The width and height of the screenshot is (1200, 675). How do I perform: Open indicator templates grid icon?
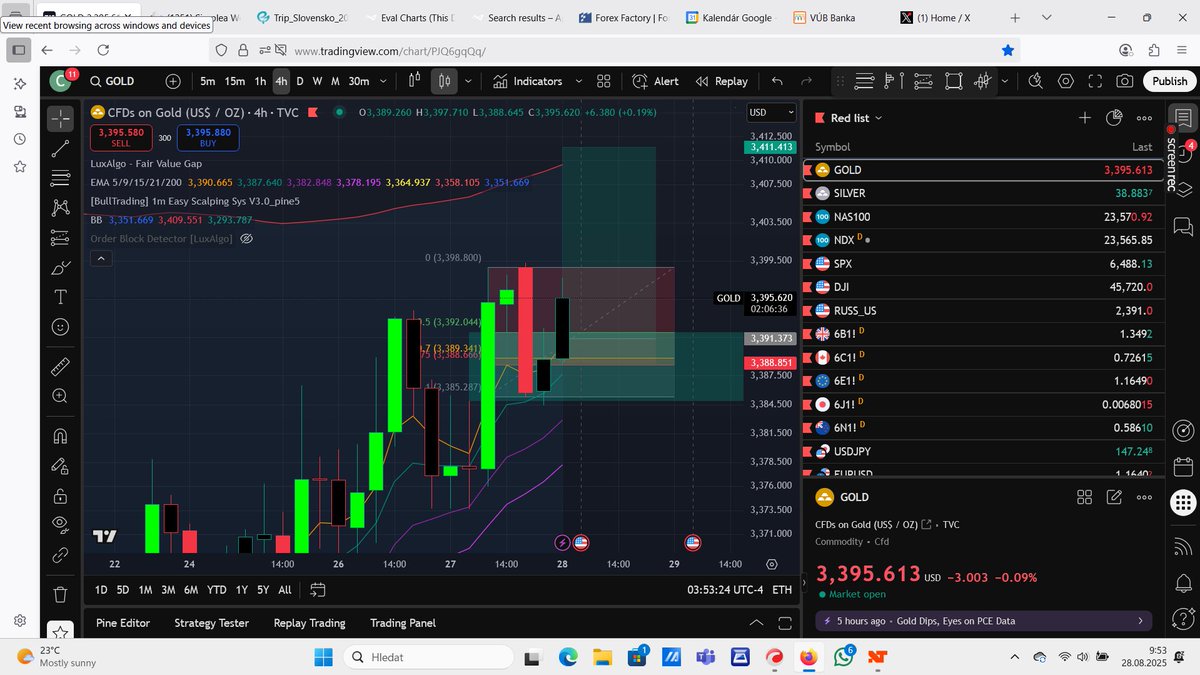coord(604,82)
